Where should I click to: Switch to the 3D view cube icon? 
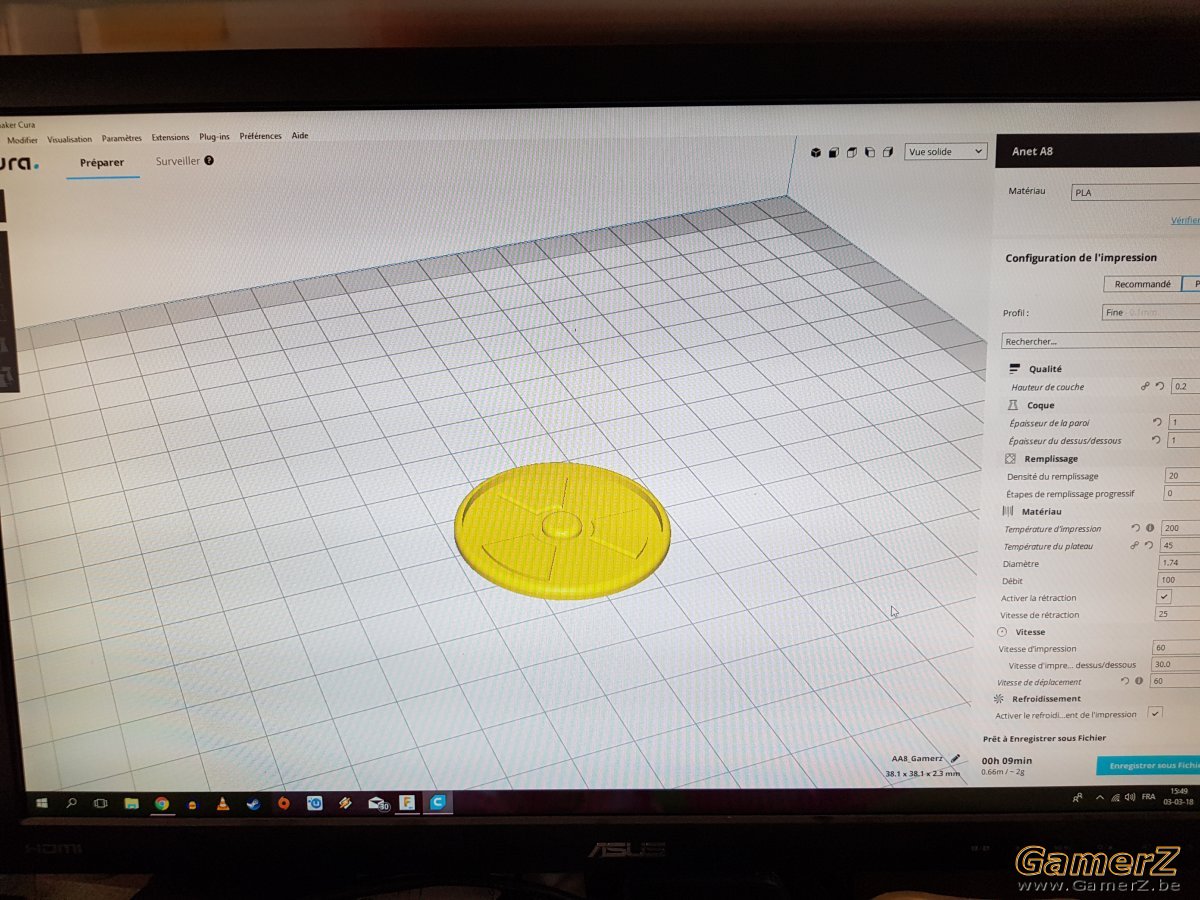816,152
